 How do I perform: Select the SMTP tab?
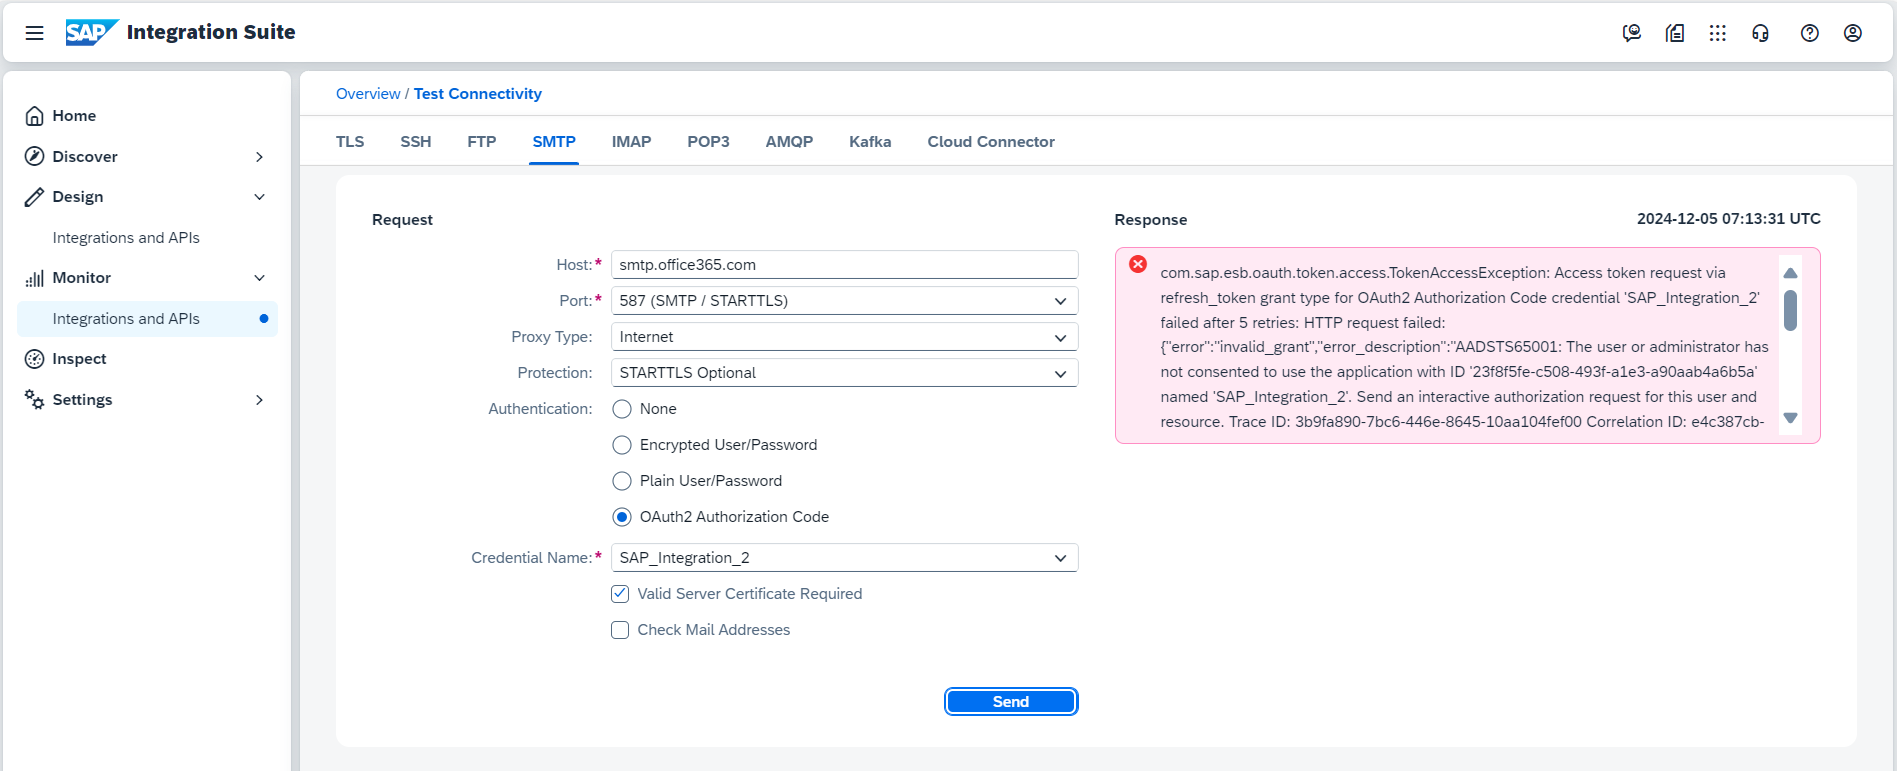tap(554, 142)
